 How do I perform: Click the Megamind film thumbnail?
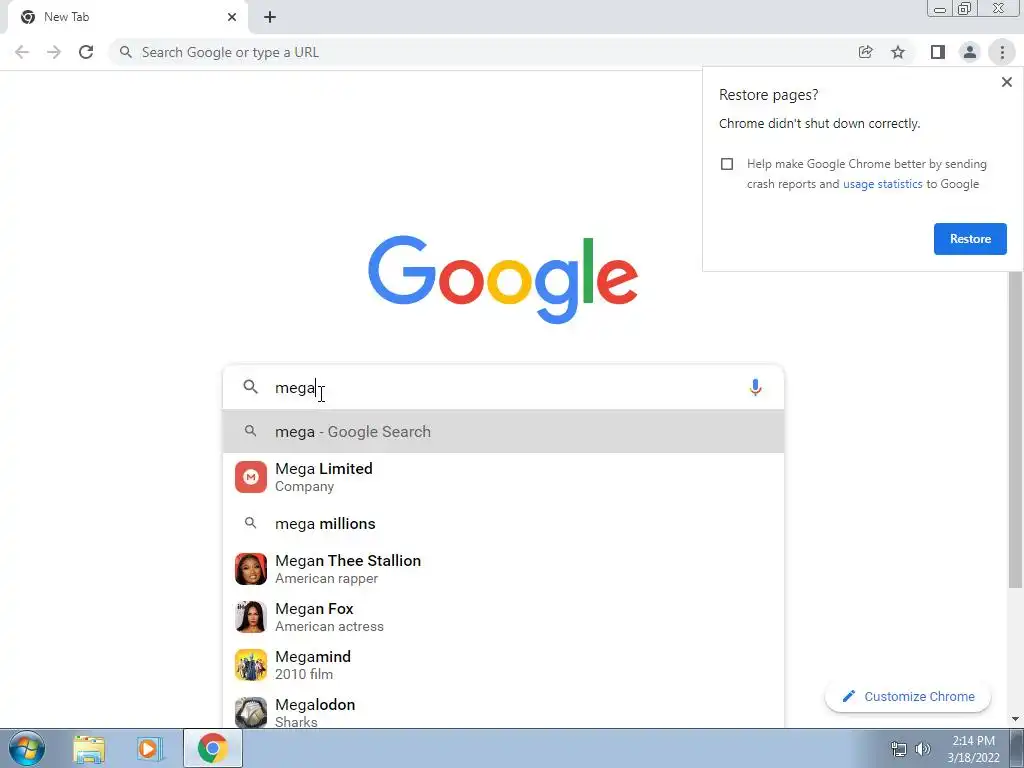tap(251, 665)
